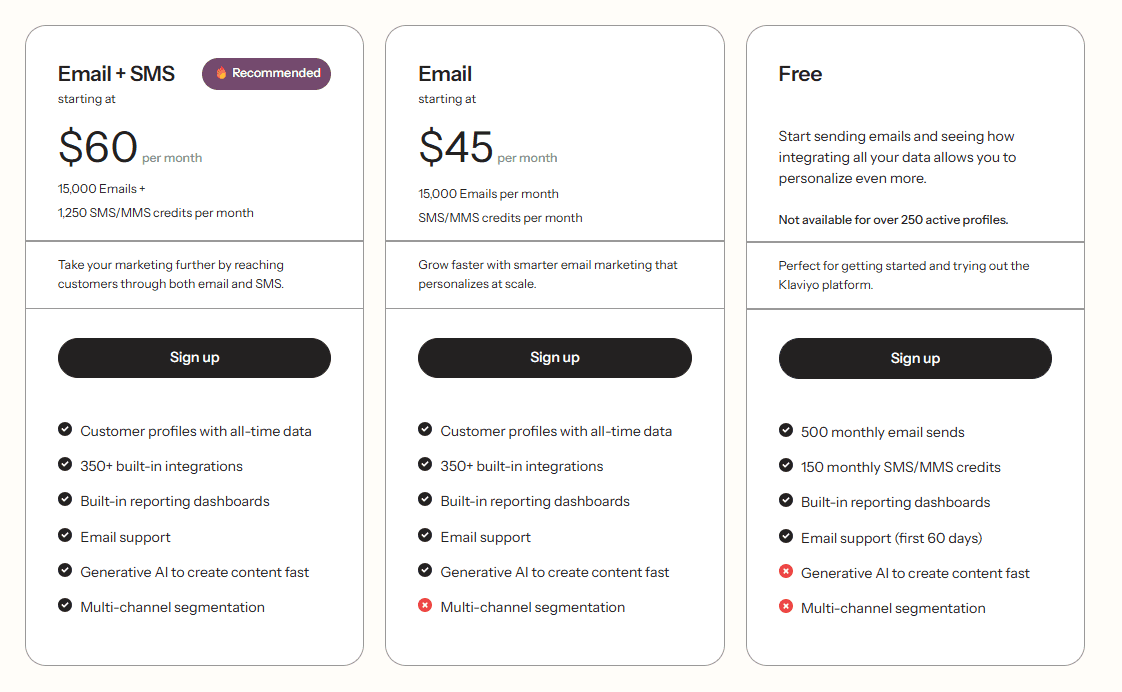1122x692 pixels.
Task: Click the red X beside Free plan's Generative AI
Action: coord(786,571)
